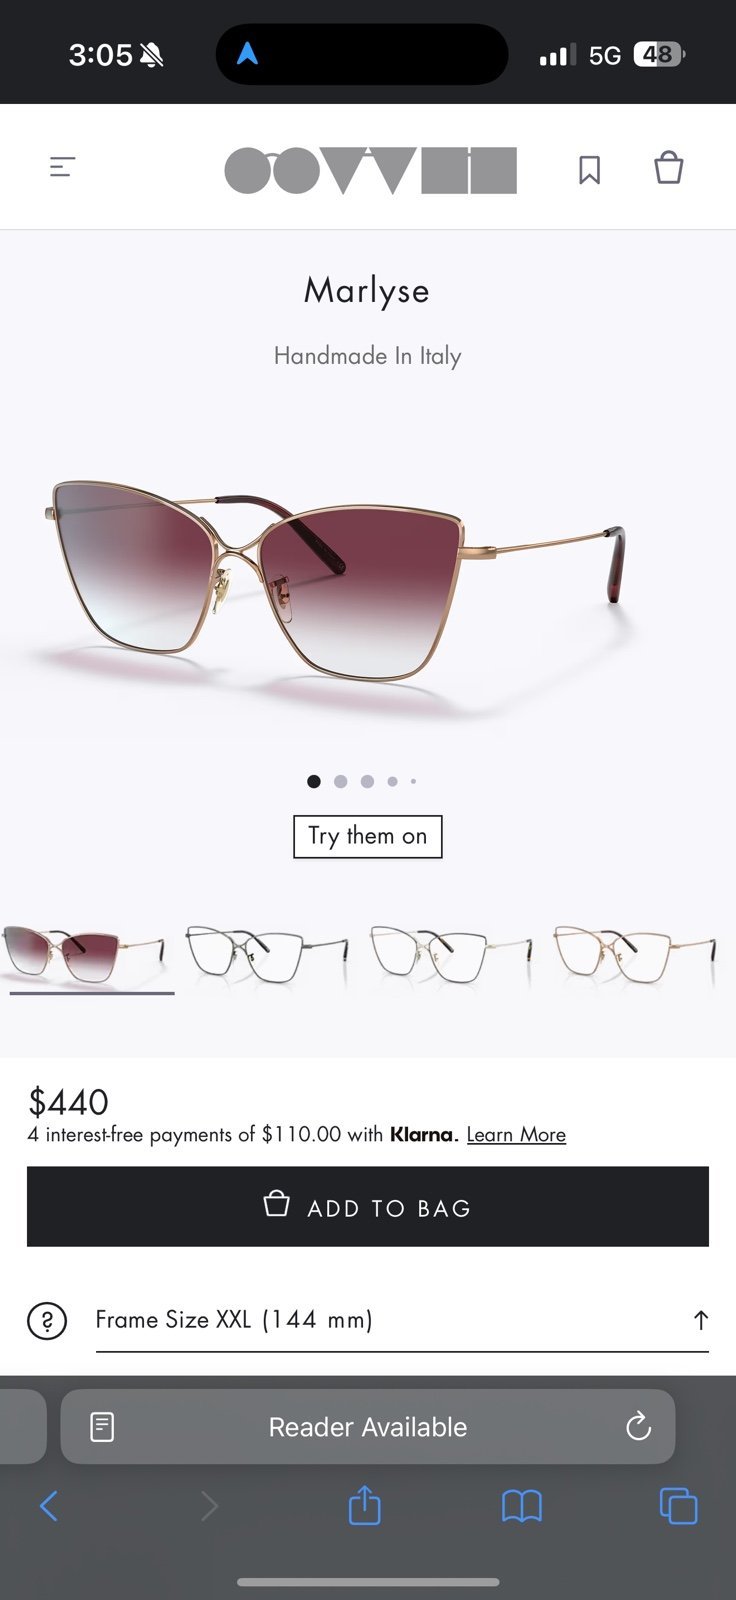This screenshot has width=736, height=1600.
Task: Select the third carousel dot
Action: tap(367, 781)
